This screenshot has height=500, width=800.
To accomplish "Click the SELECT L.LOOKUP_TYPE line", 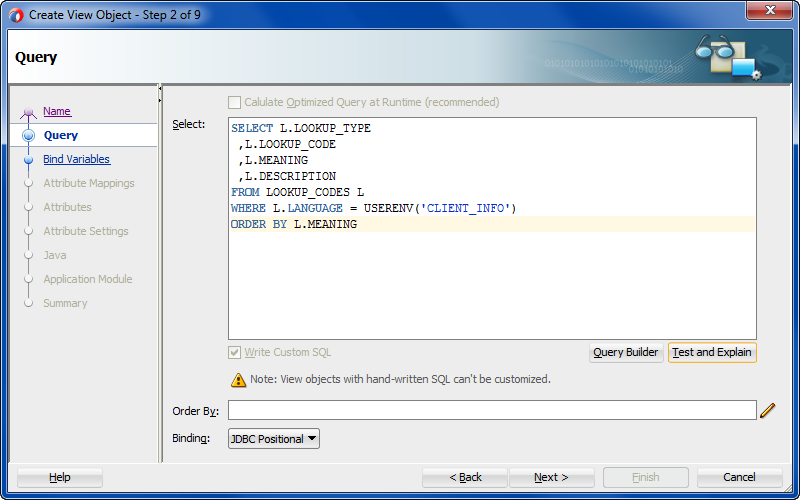I will click(301, 129).
